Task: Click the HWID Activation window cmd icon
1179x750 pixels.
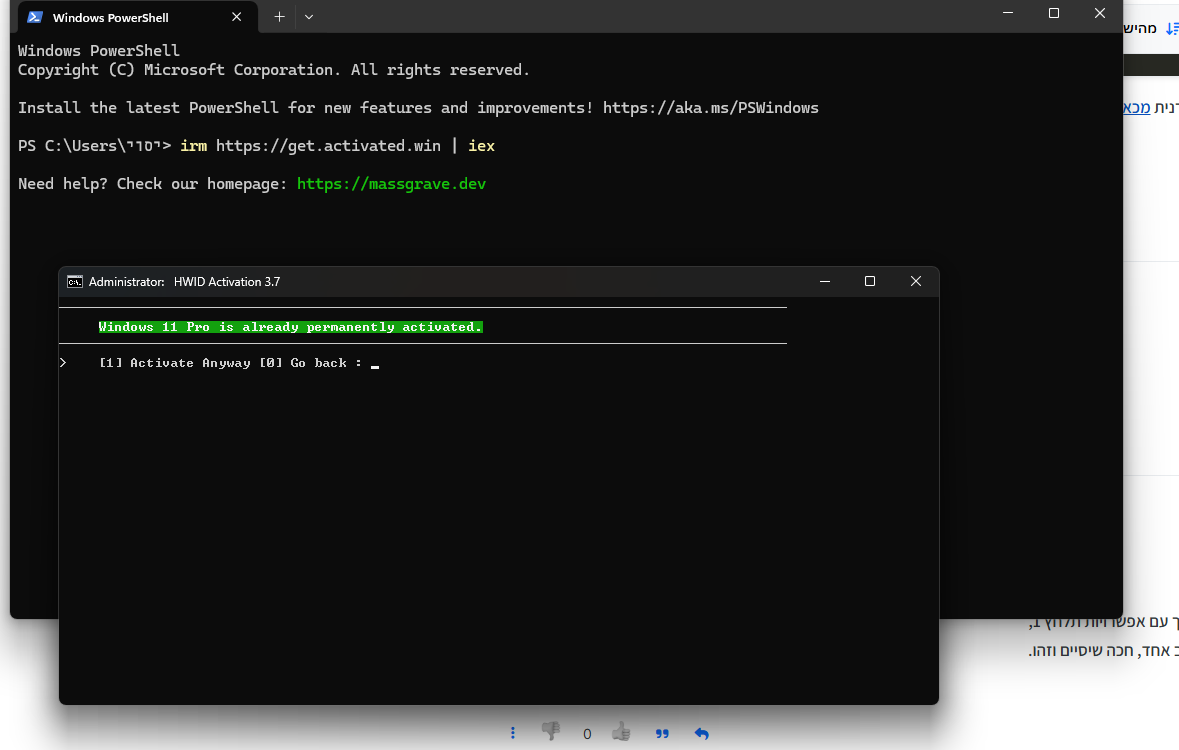Action: 75,282
